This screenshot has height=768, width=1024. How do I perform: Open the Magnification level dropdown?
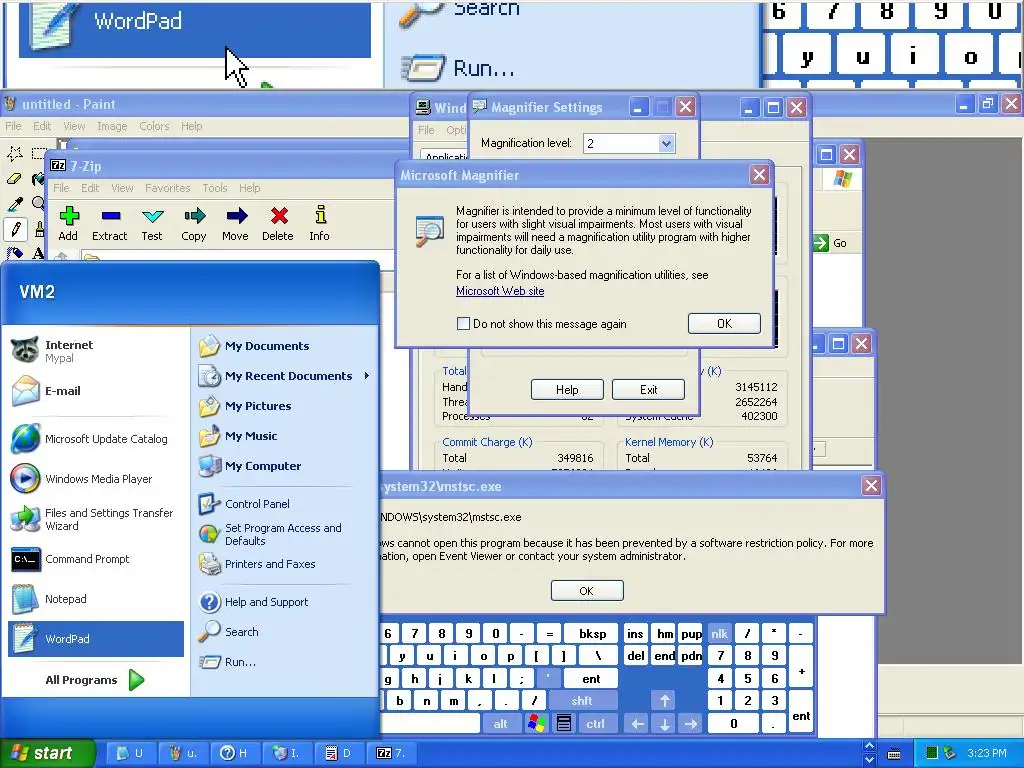click(665, 144)
